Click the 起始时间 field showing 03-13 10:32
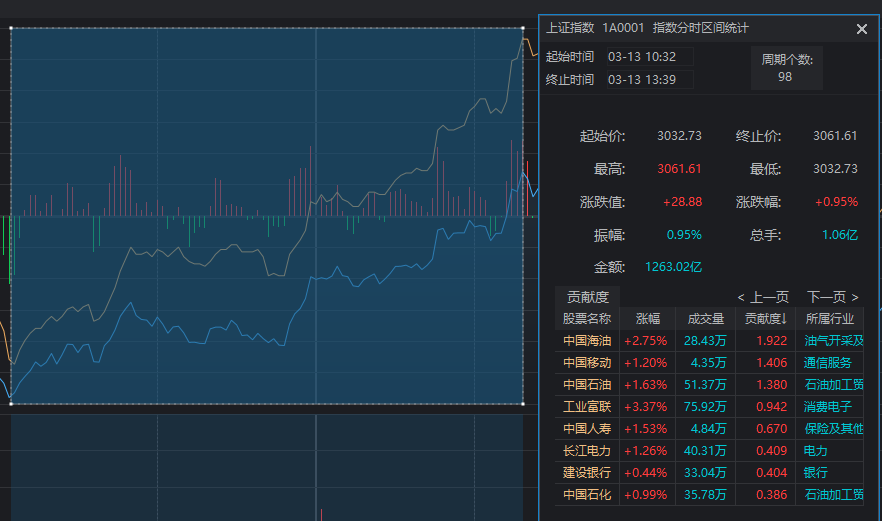Image resolution: width=882 pixels, height=521 pixels. click(648, 56)
